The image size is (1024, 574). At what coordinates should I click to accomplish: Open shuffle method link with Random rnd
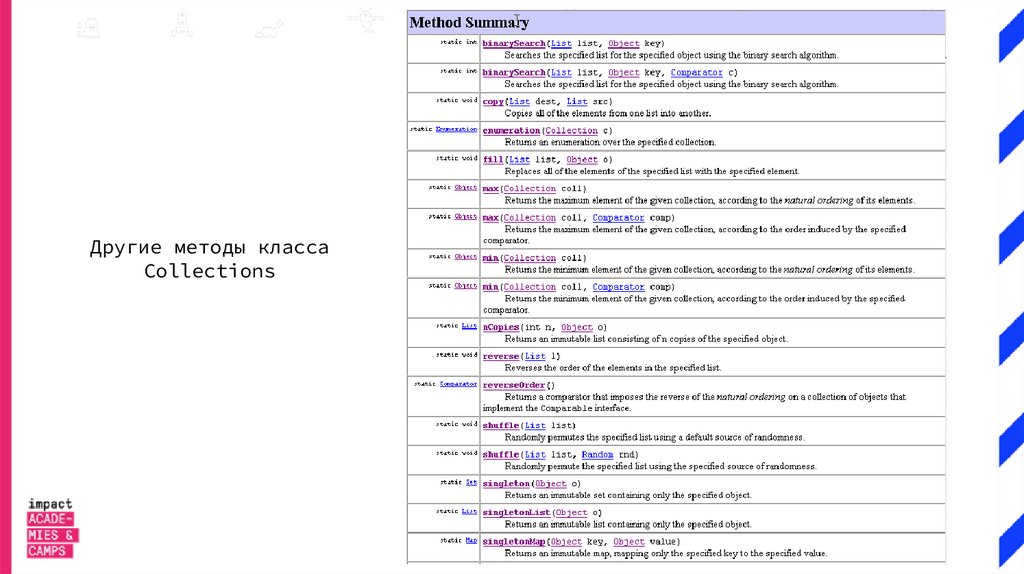(501, 454)
